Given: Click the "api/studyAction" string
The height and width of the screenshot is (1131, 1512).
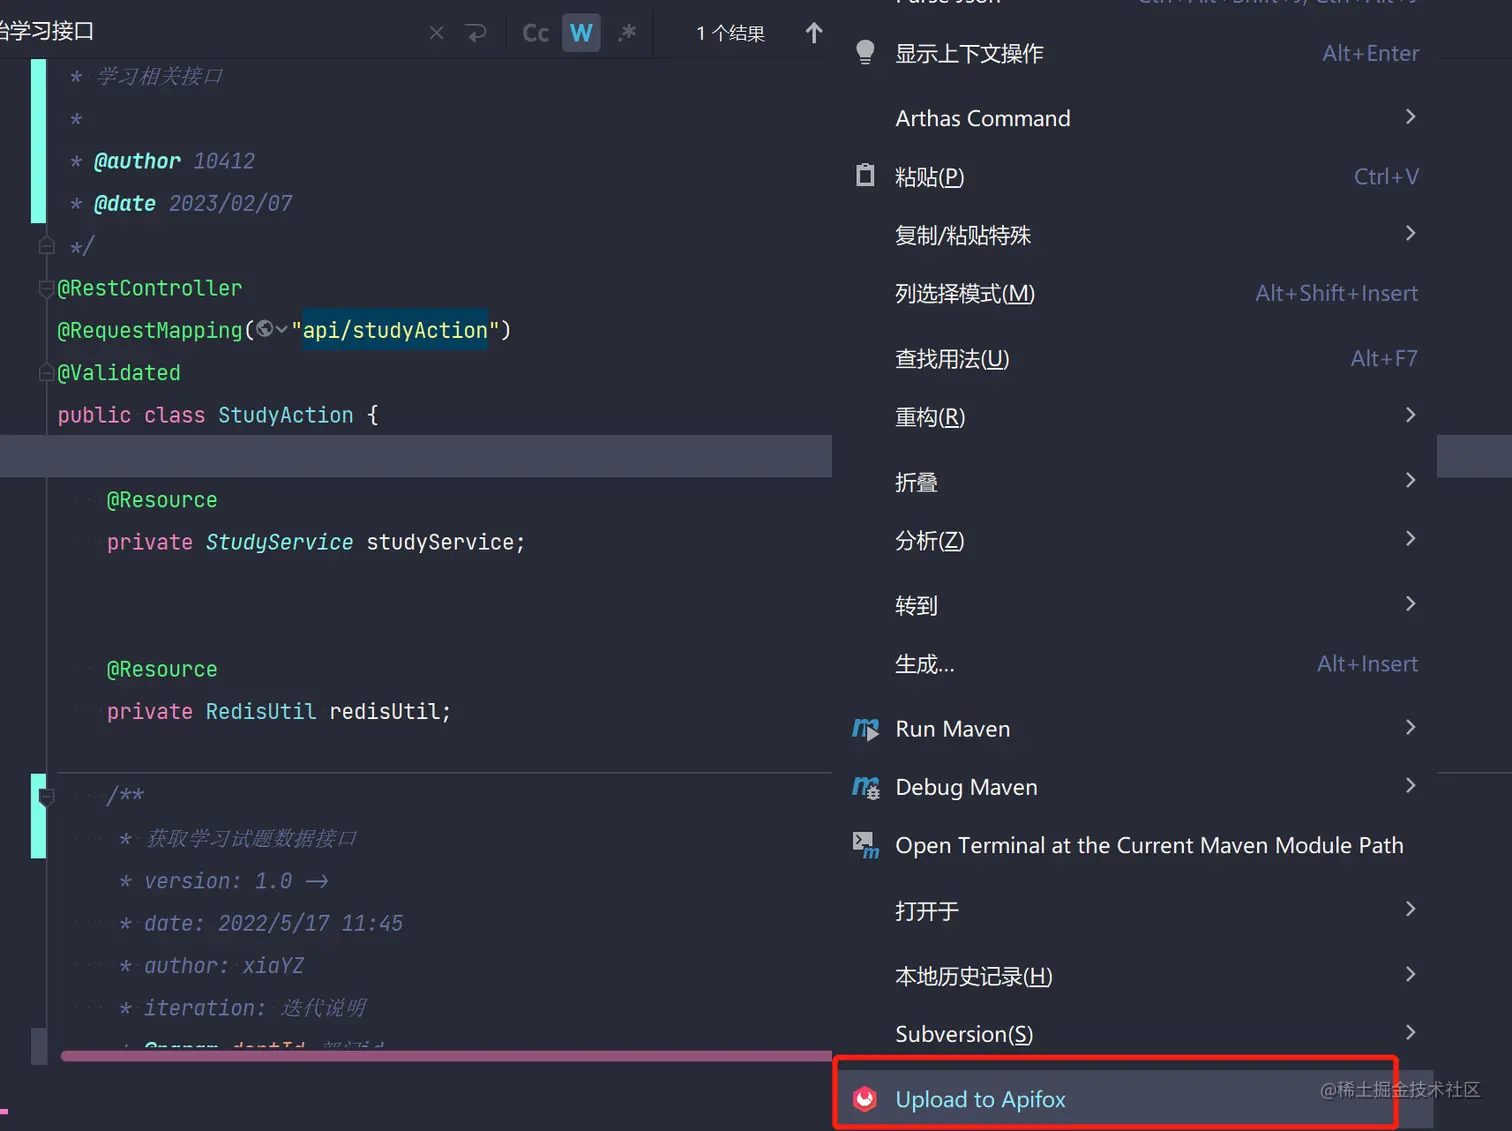Looking at the screenshot, I should click(395, 330).
